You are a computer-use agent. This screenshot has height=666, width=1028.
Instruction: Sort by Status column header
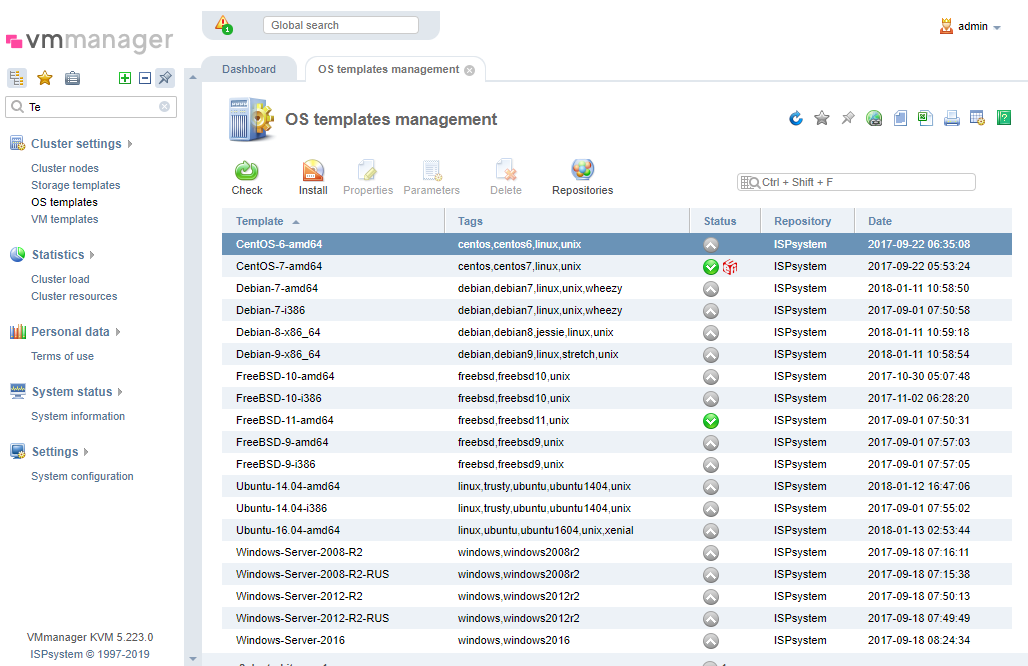(725, 222)
